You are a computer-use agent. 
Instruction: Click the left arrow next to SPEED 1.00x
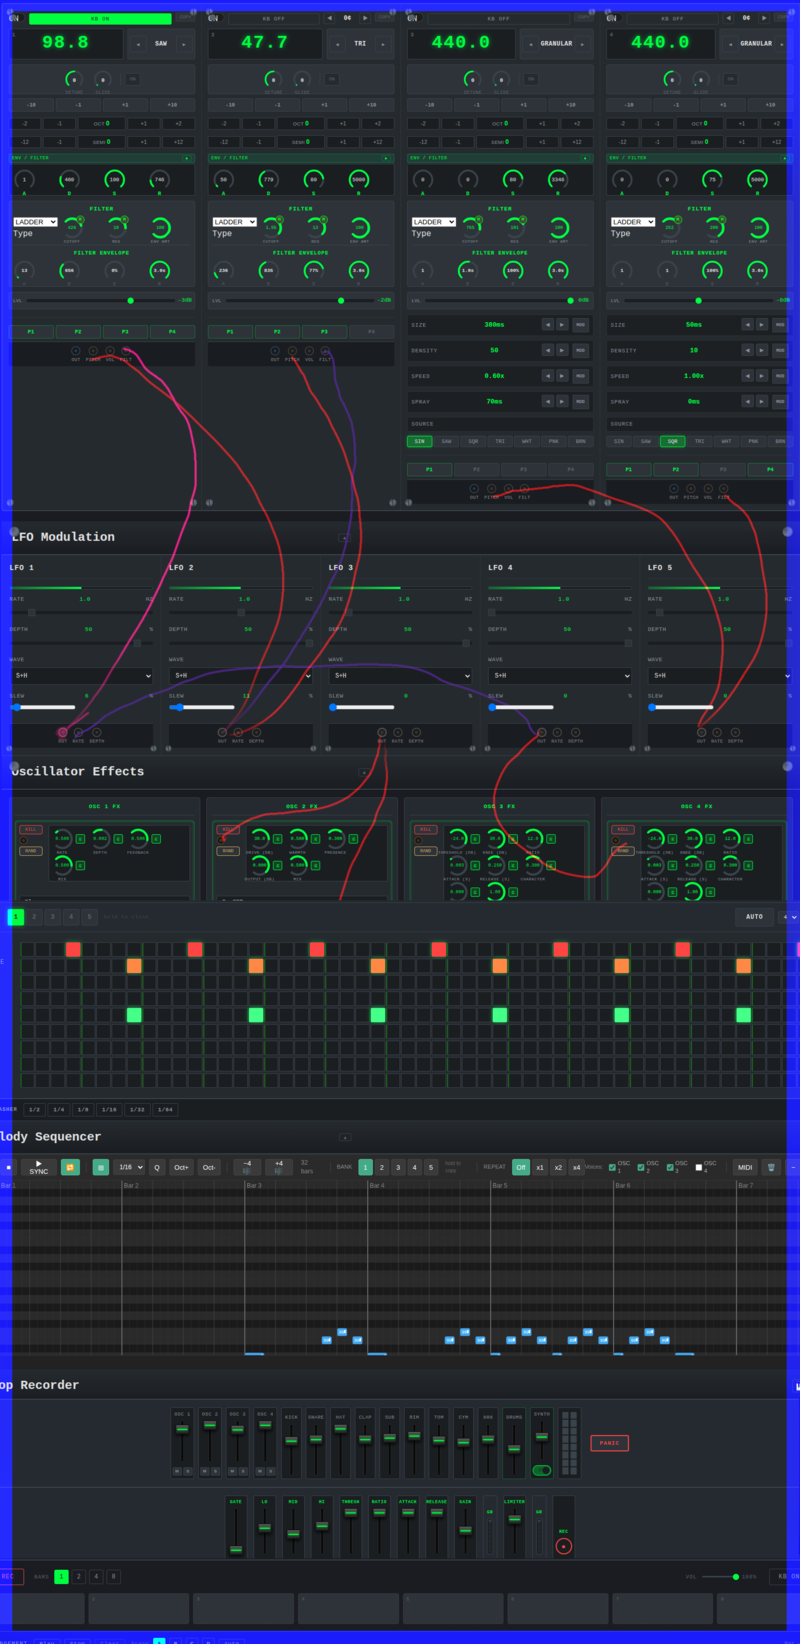click(747, 376)
